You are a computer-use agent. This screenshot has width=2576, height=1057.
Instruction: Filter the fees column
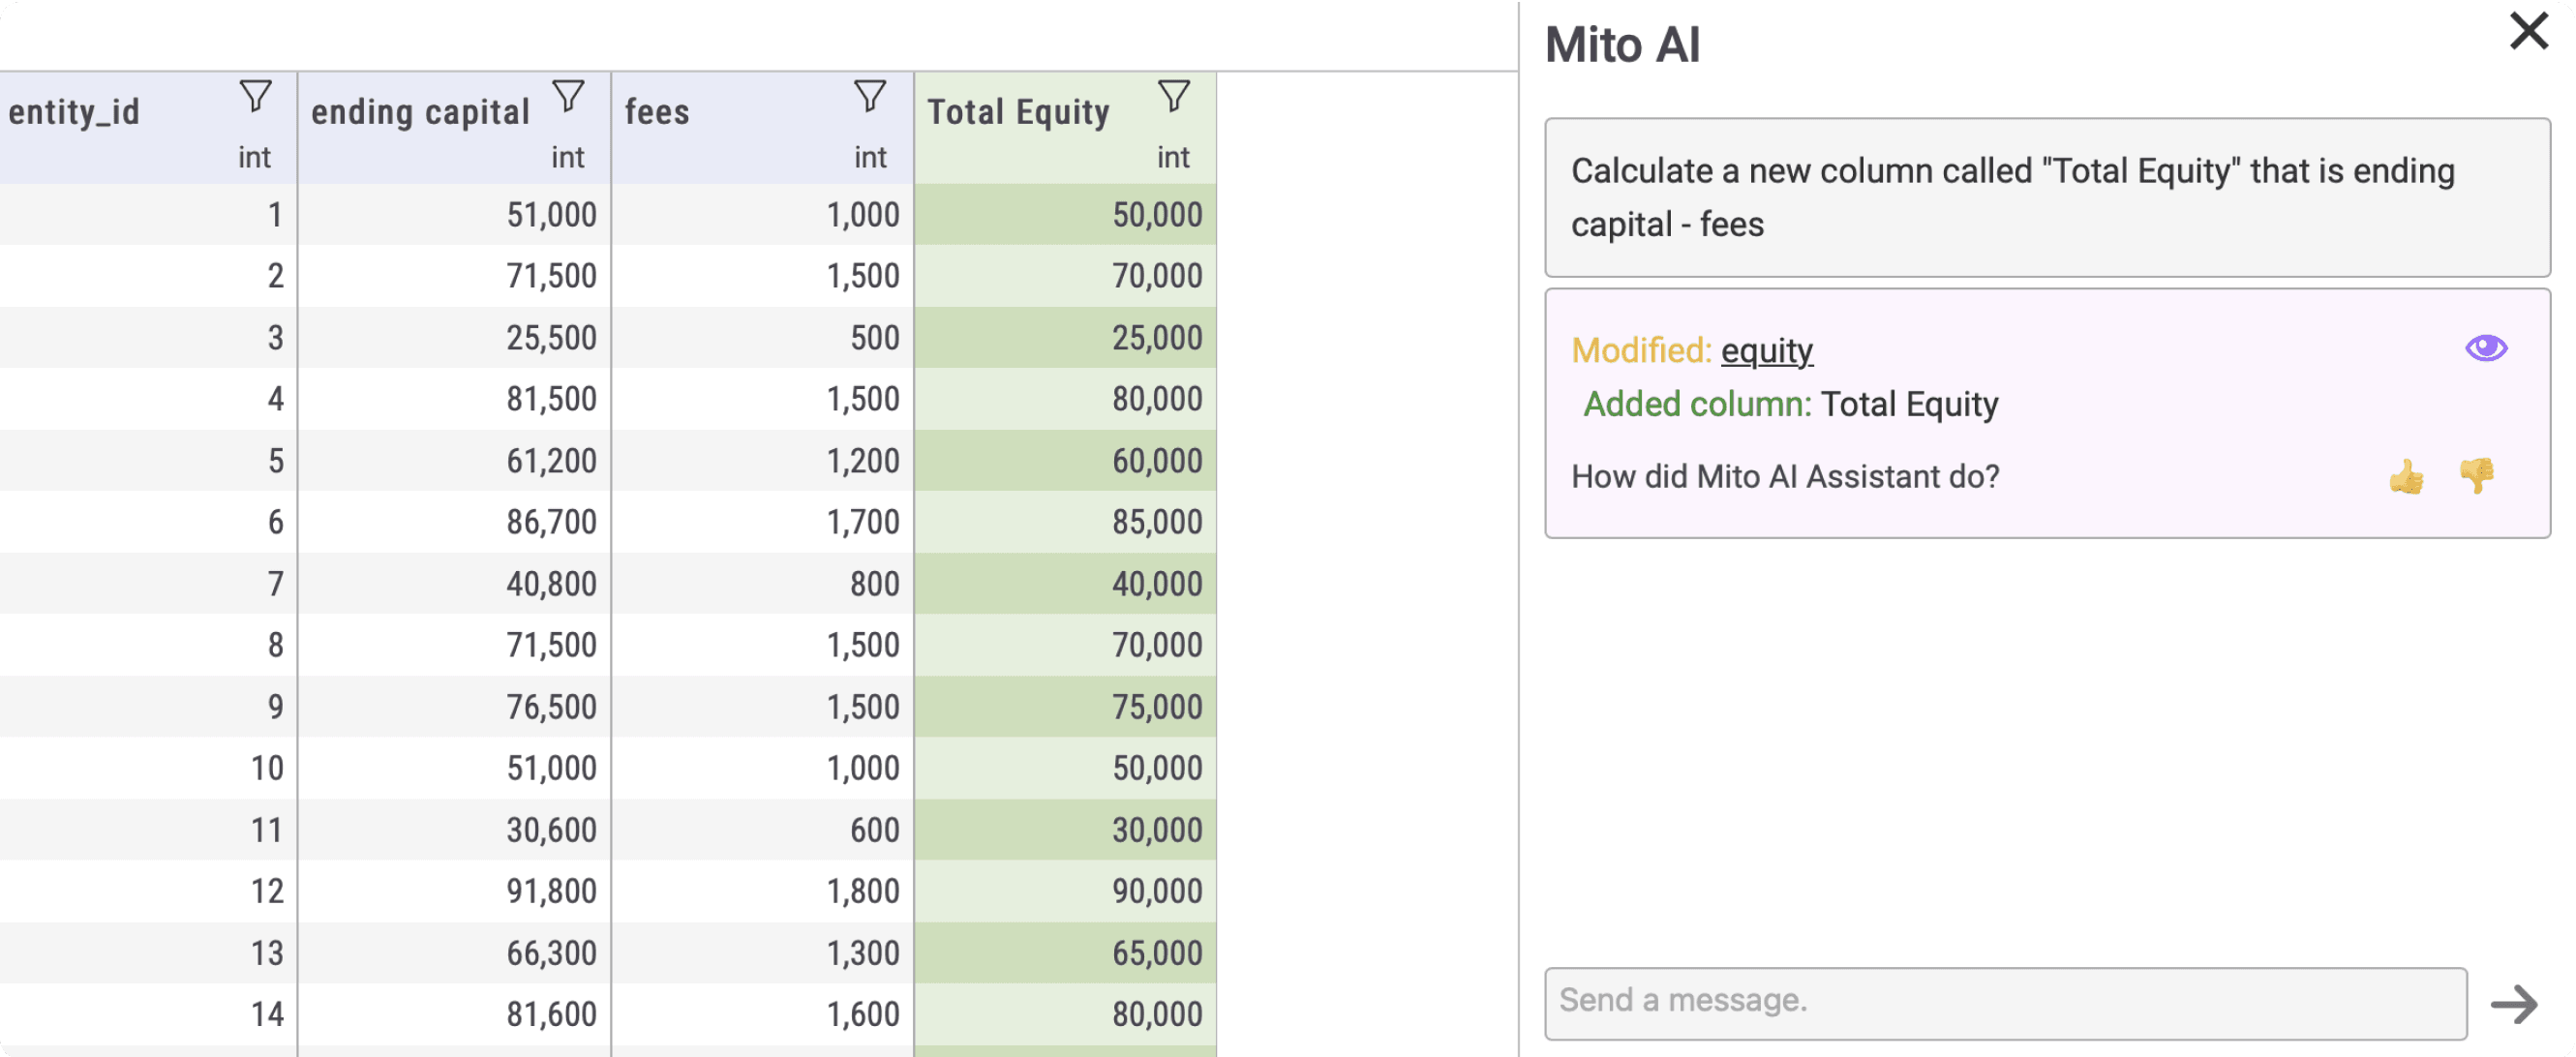[869, 97]
